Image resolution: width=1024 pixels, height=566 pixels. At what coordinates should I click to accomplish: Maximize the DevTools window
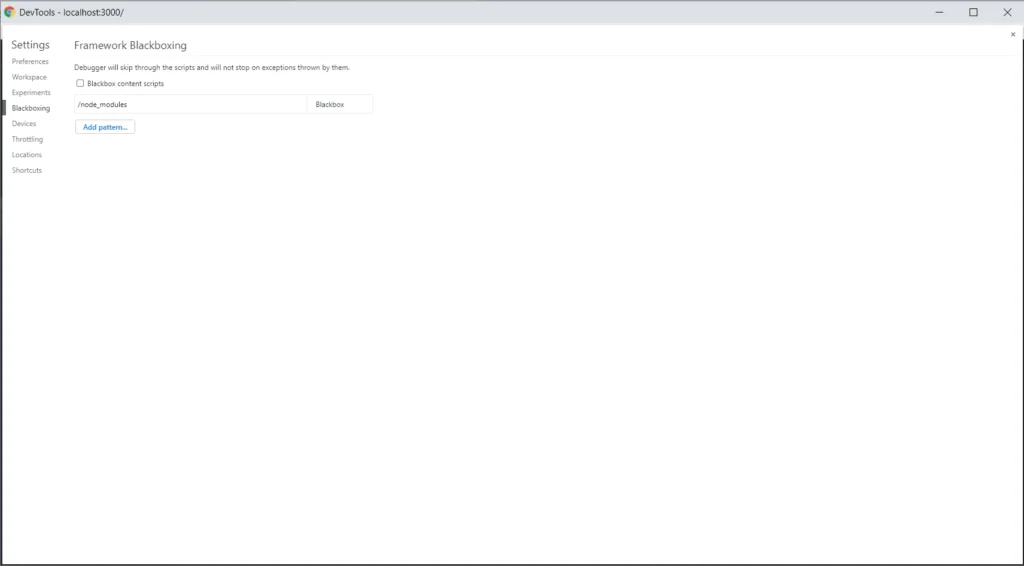point(973,12)
